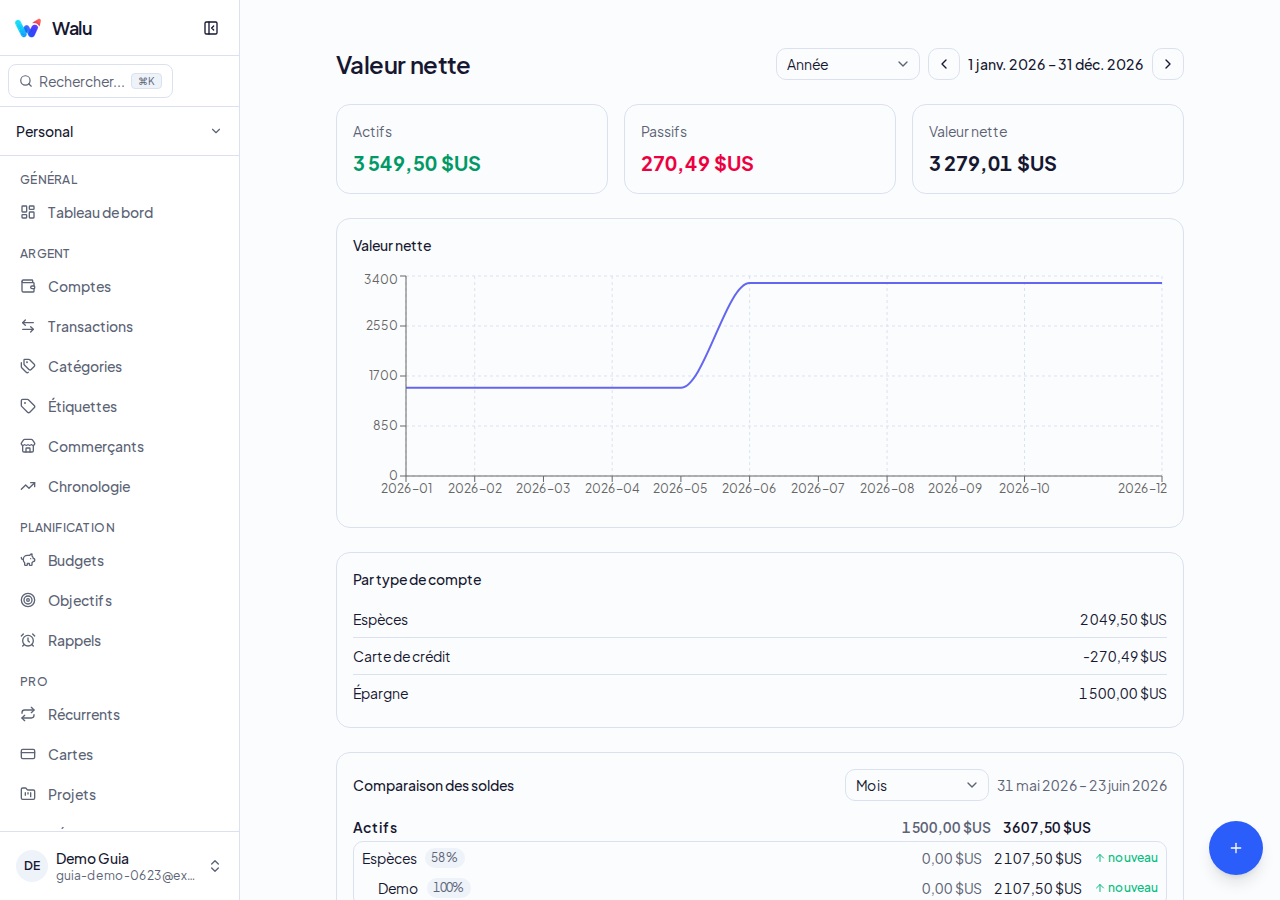The width and height of the screenshot is (1280, 900).
Task: Expand the Demo Guia account menu
Action: (120, 866)
